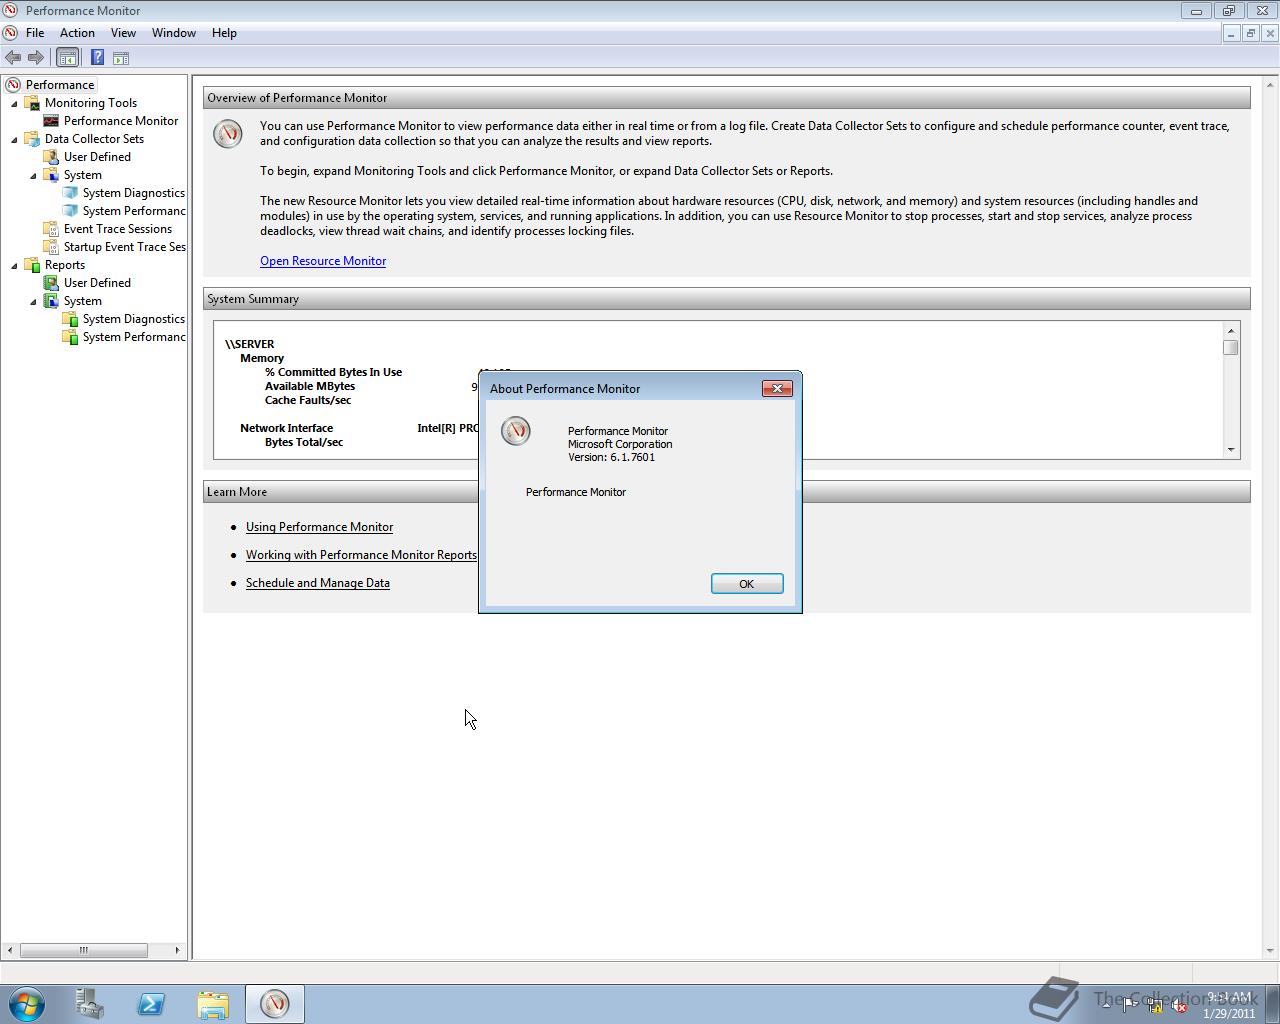
Task: Select Startup Event Trace Sessions label
Action: point(124,247)
